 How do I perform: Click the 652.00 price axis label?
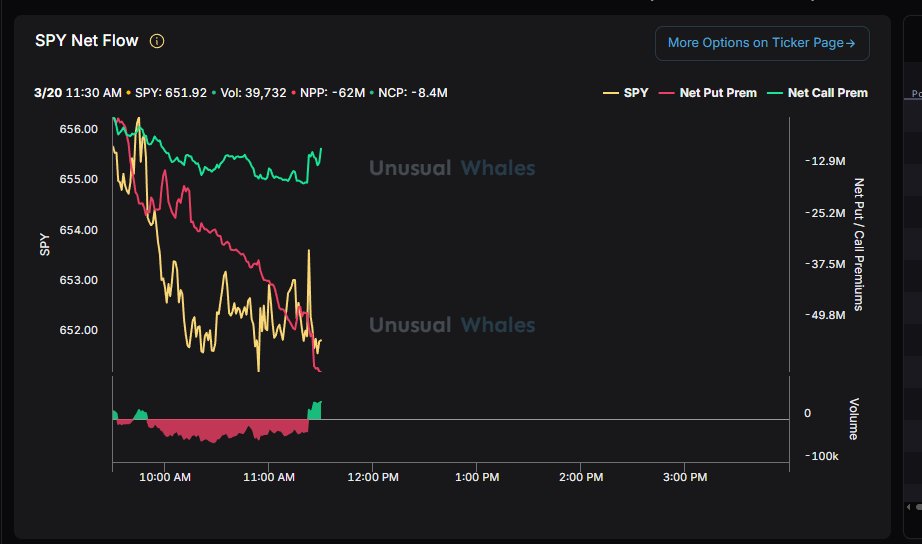79,330
